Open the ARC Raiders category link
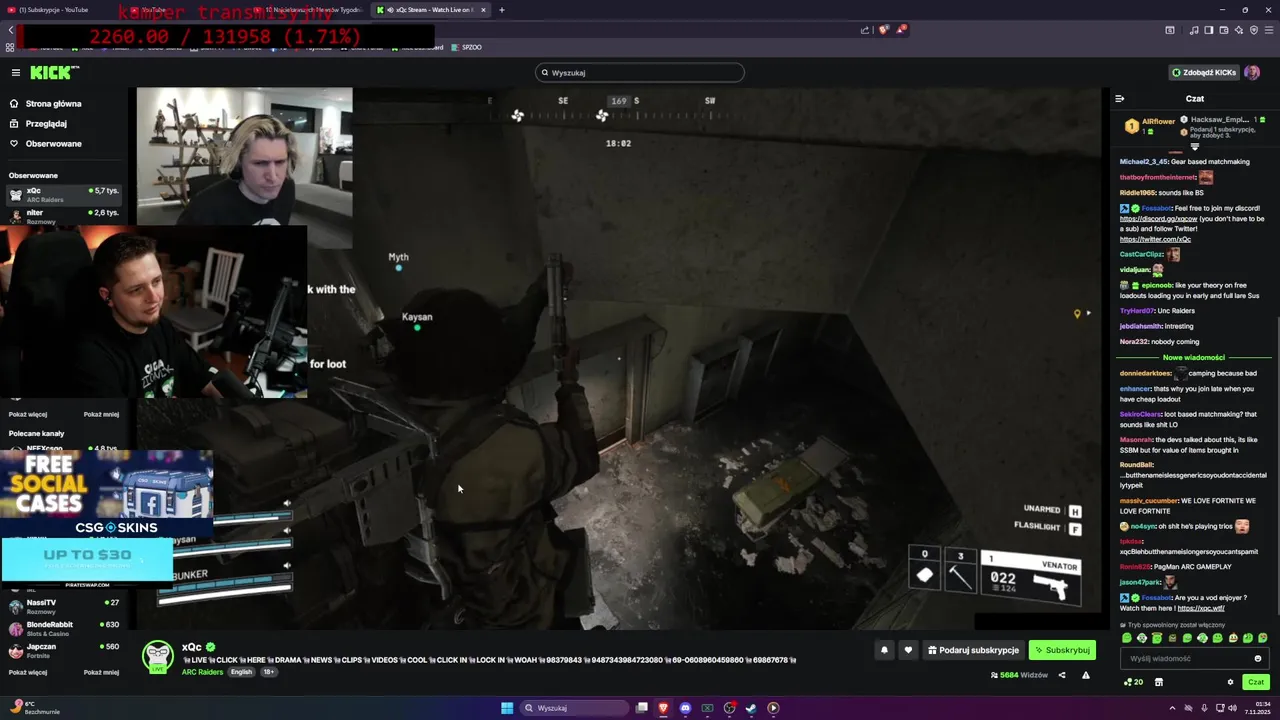 pos(202,672)
